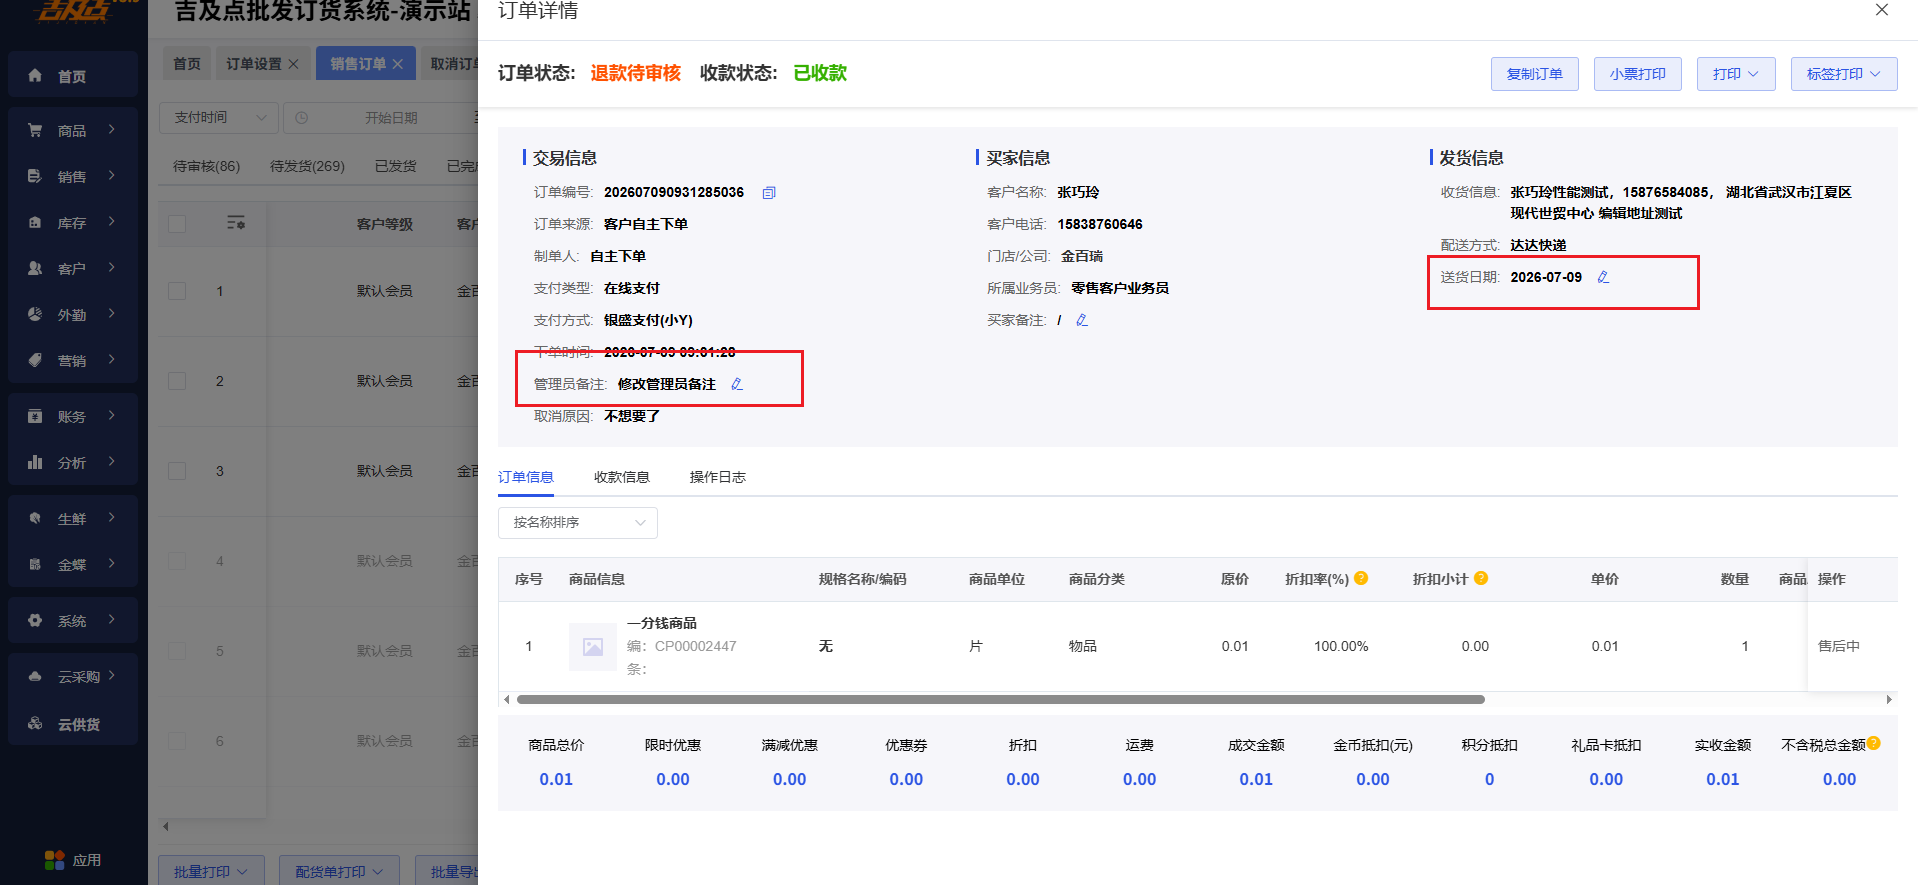
Task: Open the 支付时间 filter dropdown
Action: click(x=219, y=118)
